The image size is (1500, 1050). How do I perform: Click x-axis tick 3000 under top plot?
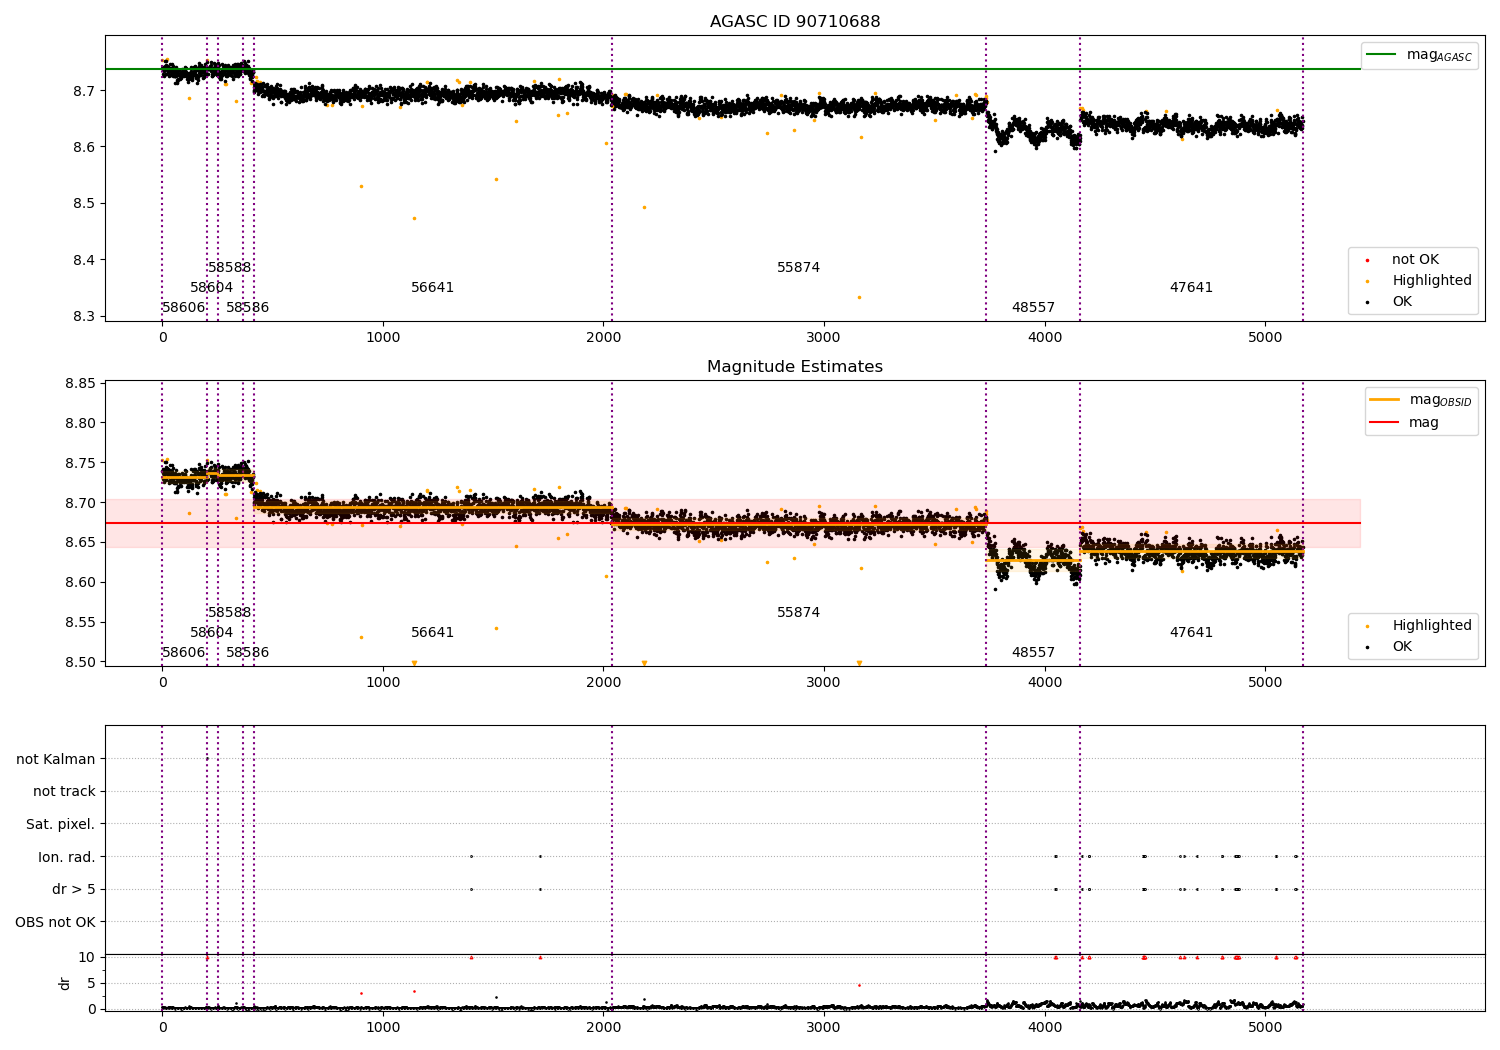point(824,338)
